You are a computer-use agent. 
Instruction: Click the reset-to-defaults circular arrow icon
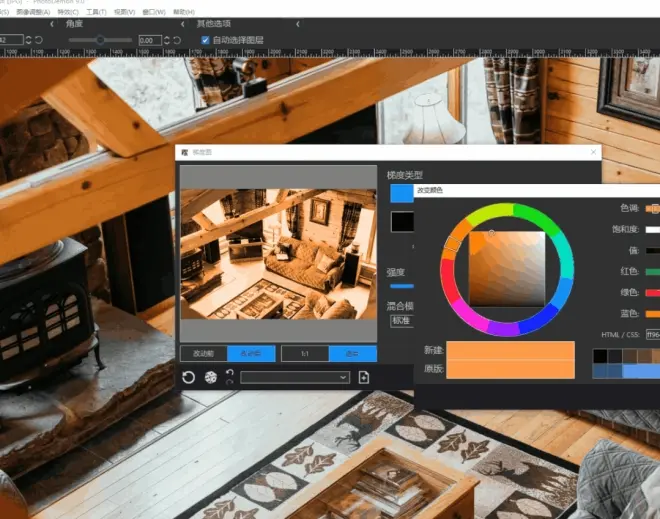click(x=189, y=377)
